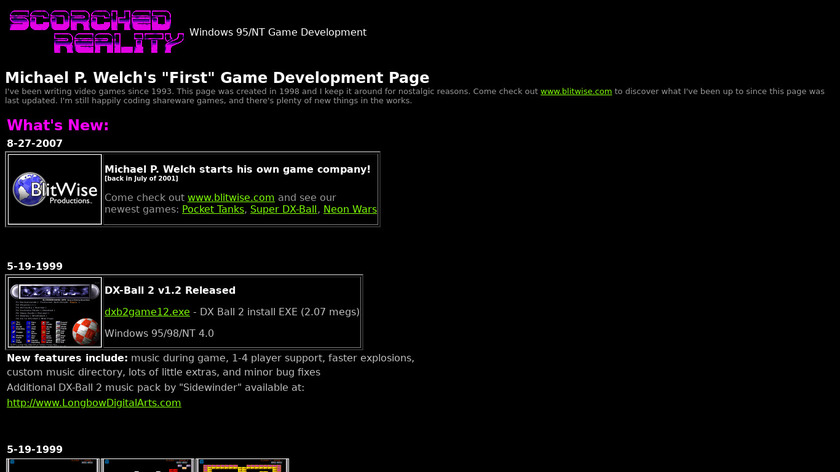Open www.blitwise.com link in intro paragraph
The image size is (840, 472).
click(x=576, y=92)
